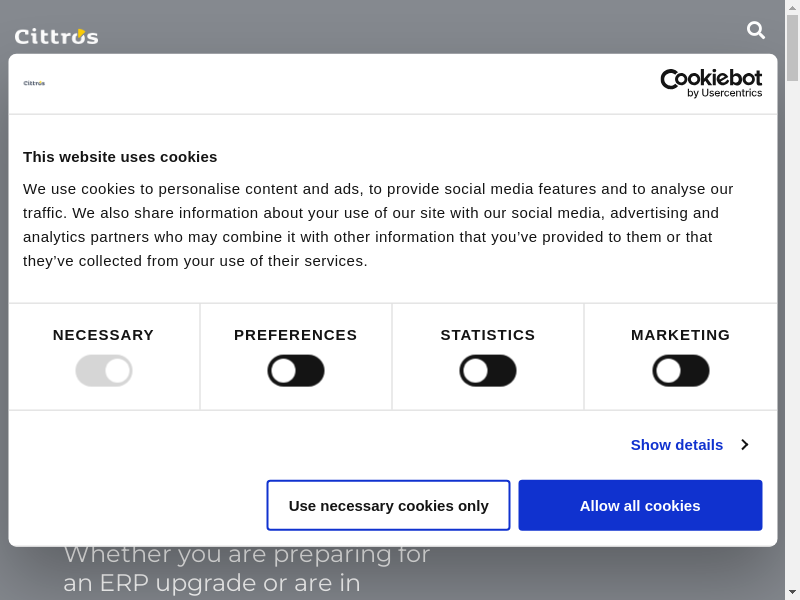The width and height of the screenshot is (800, 600).
Task: Open the search magnifier icon
Action: coord(756,30)
